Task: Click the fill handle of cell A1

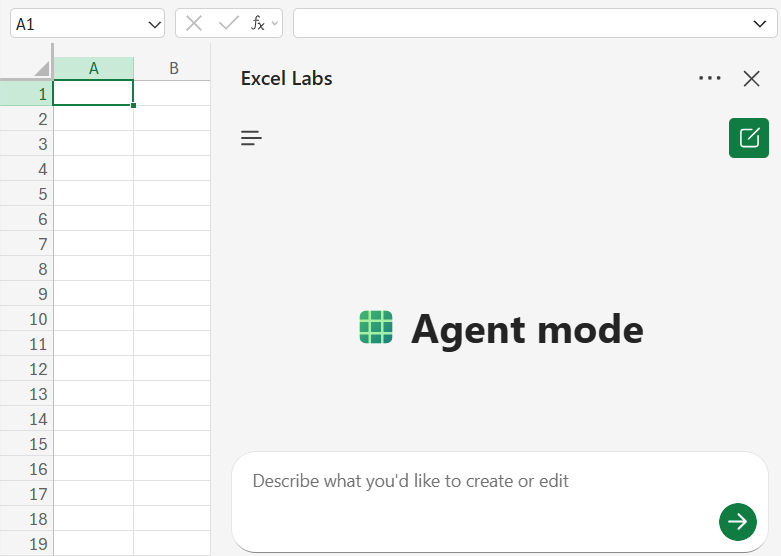Action: coord(133,106)
